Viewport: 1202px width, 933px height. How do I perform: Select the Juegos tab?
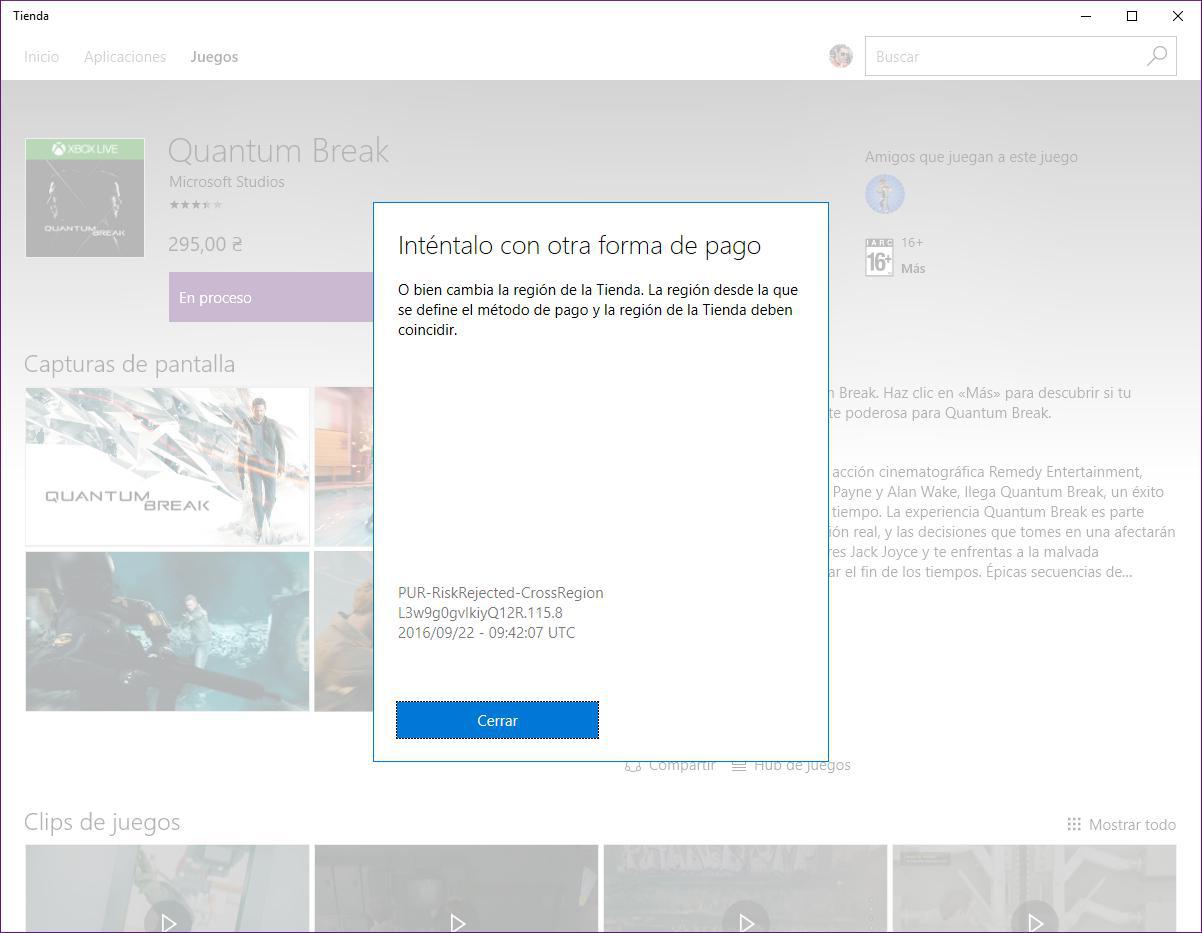[214, 57]
